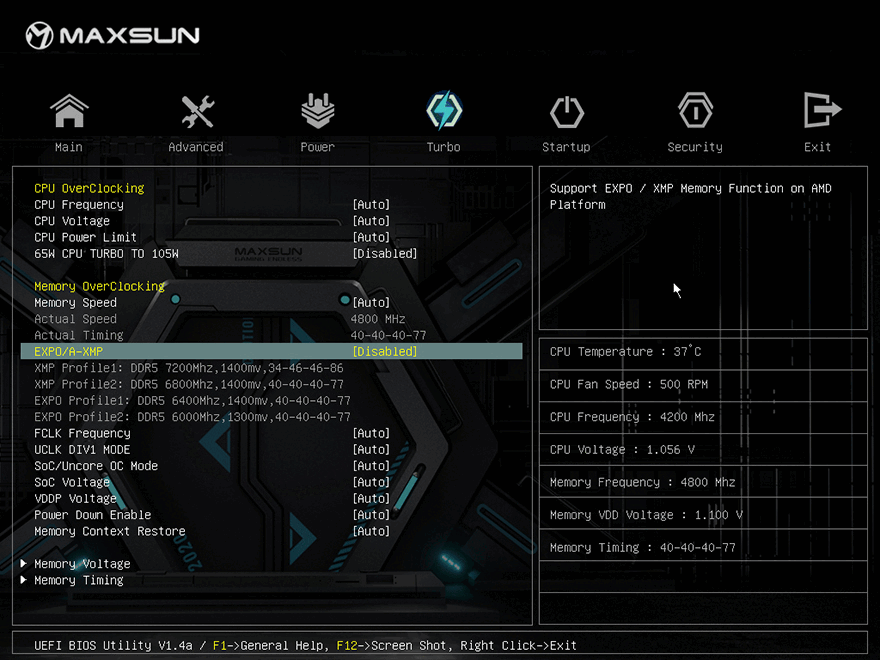880x660 pixels.
Task: Select the CPU Power Limit label
Action: point(85,237)
